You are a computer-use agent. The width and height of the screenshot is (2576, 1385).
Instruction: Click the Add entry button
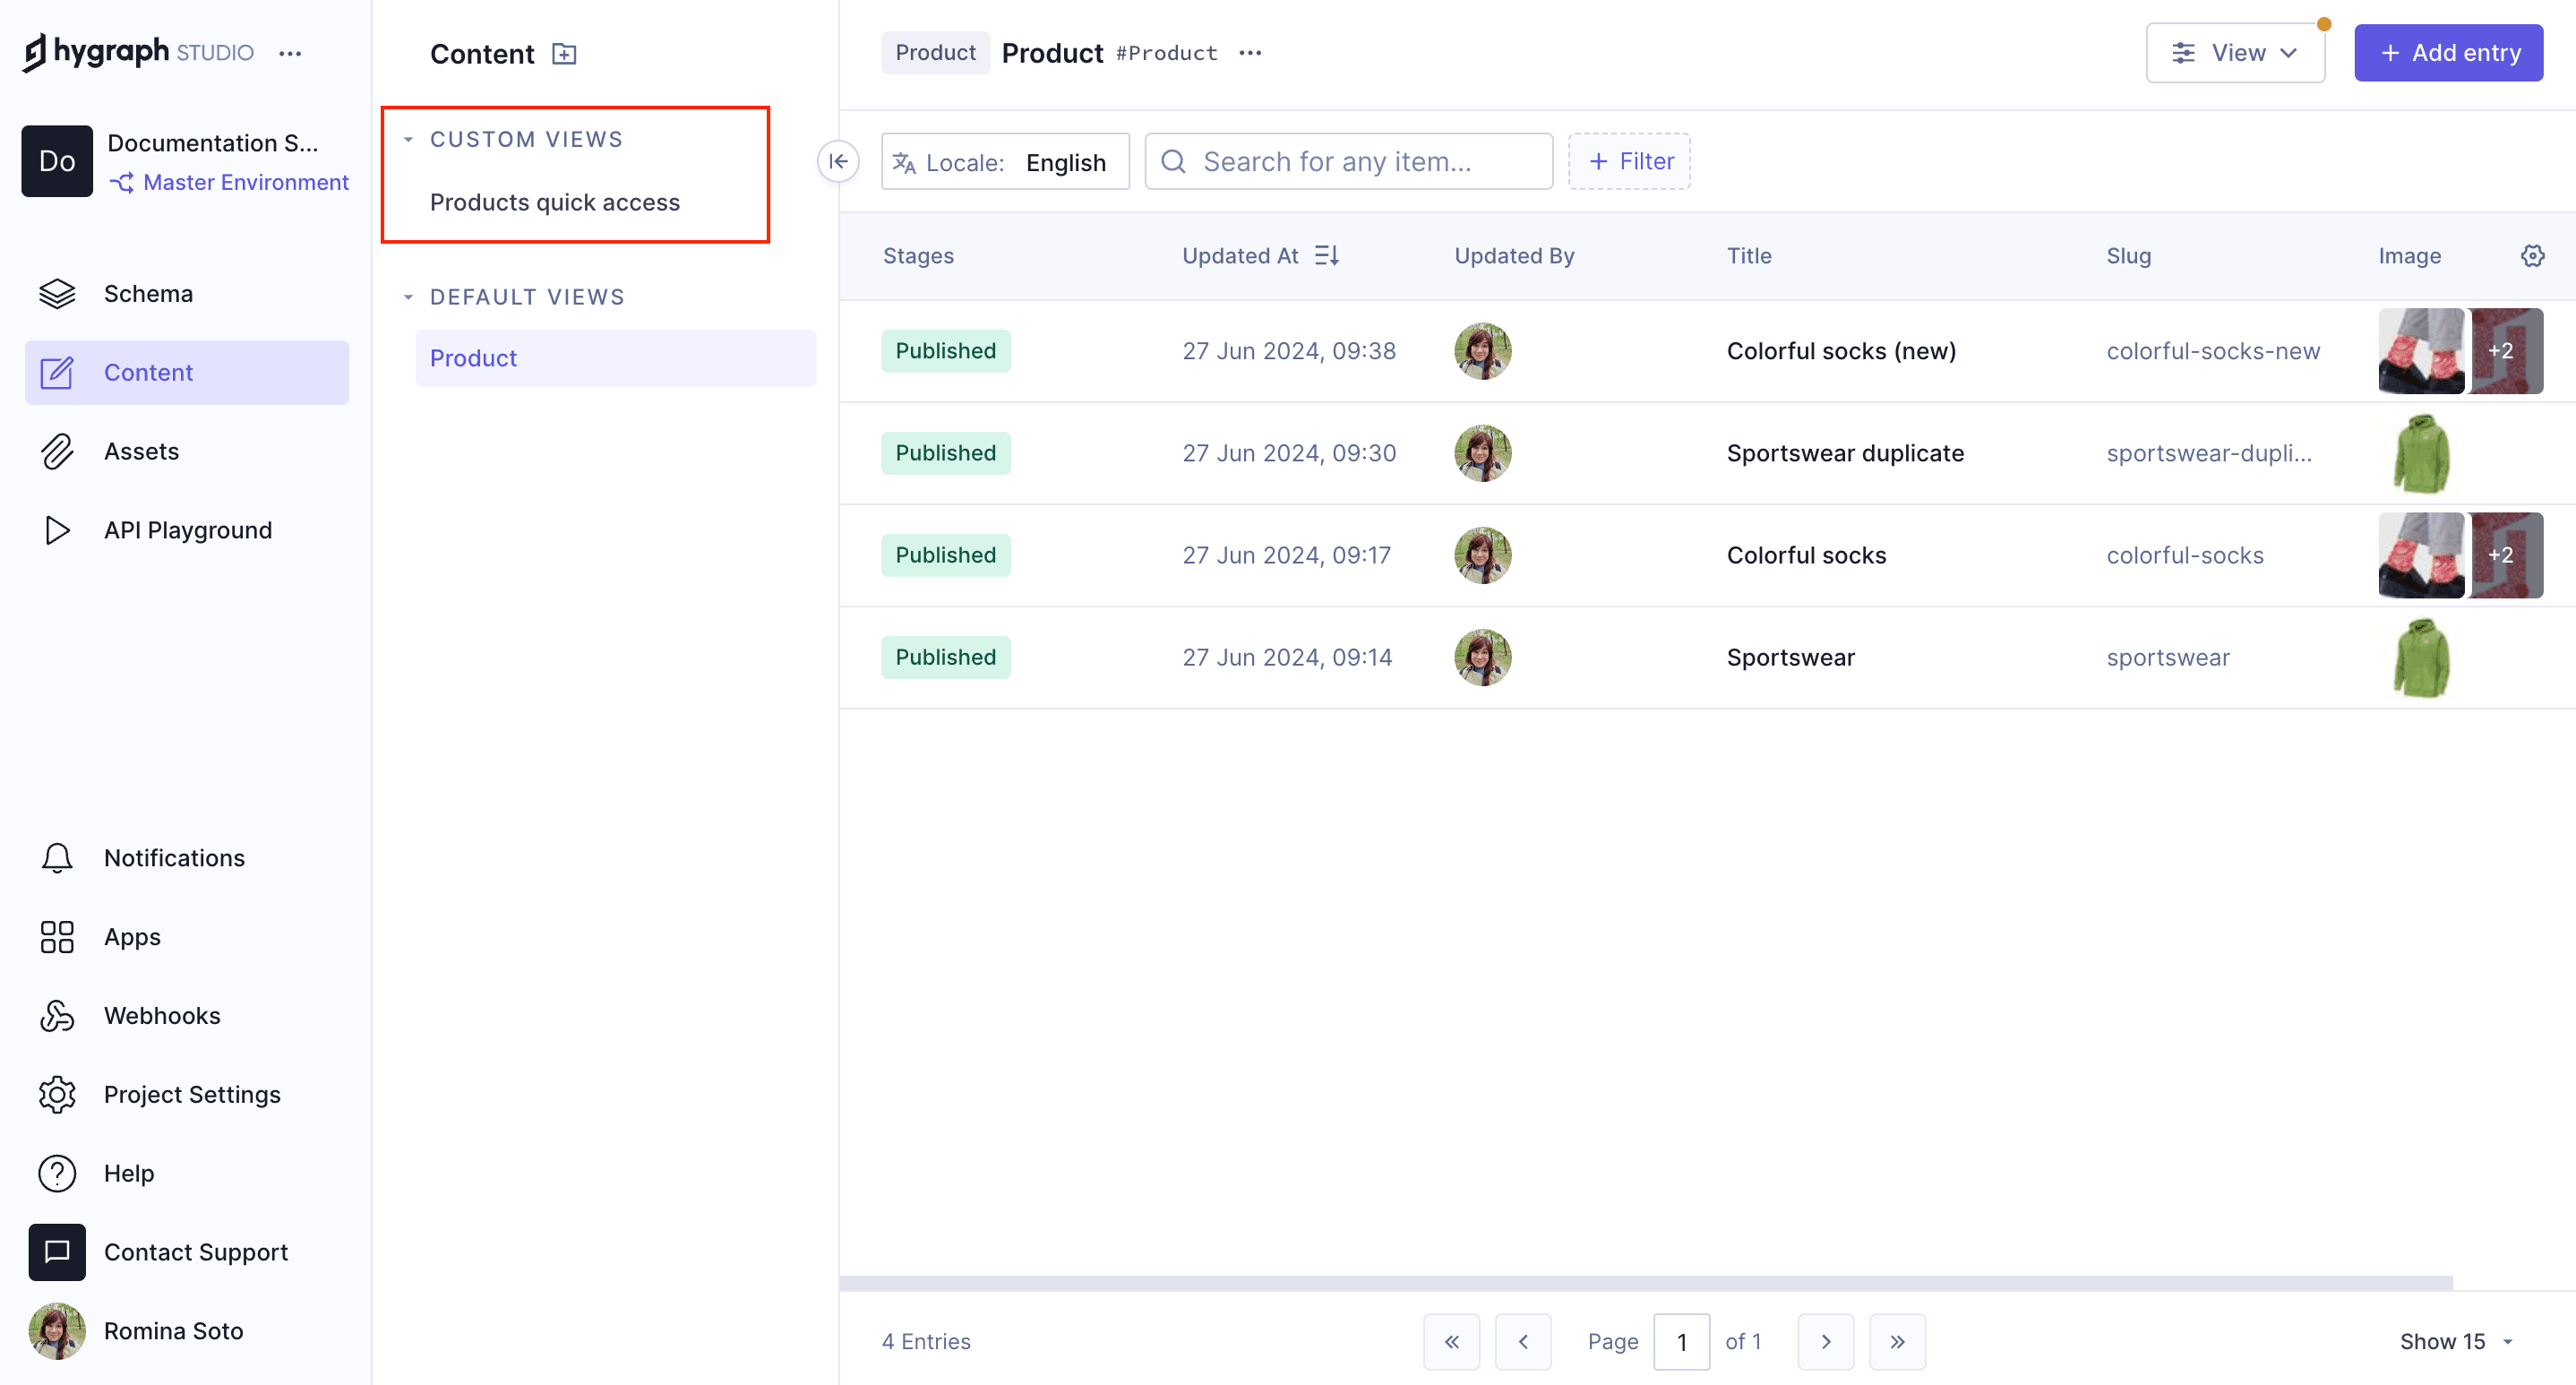pyautogui.click(x=2447, y=53)
